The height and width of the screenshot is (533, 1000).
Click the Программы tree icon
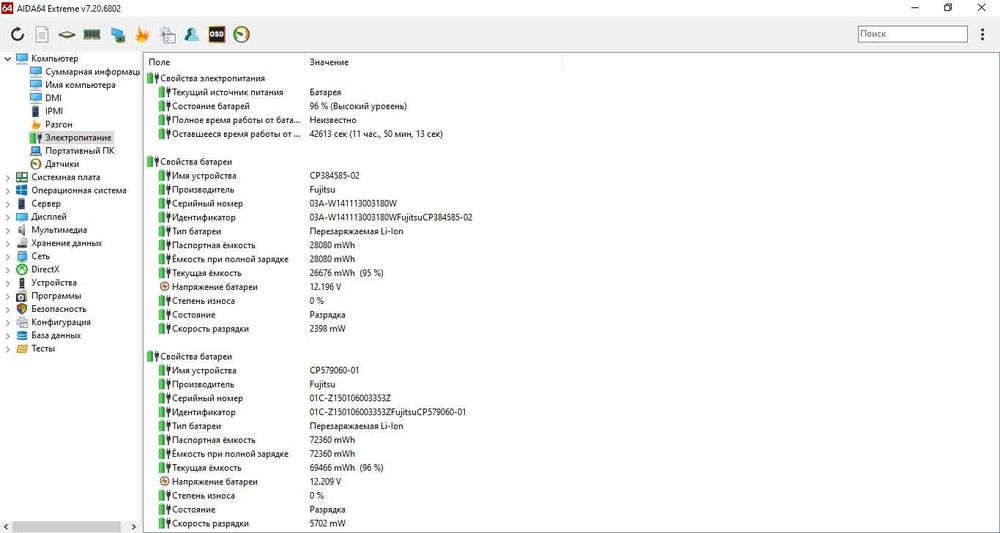22,296
